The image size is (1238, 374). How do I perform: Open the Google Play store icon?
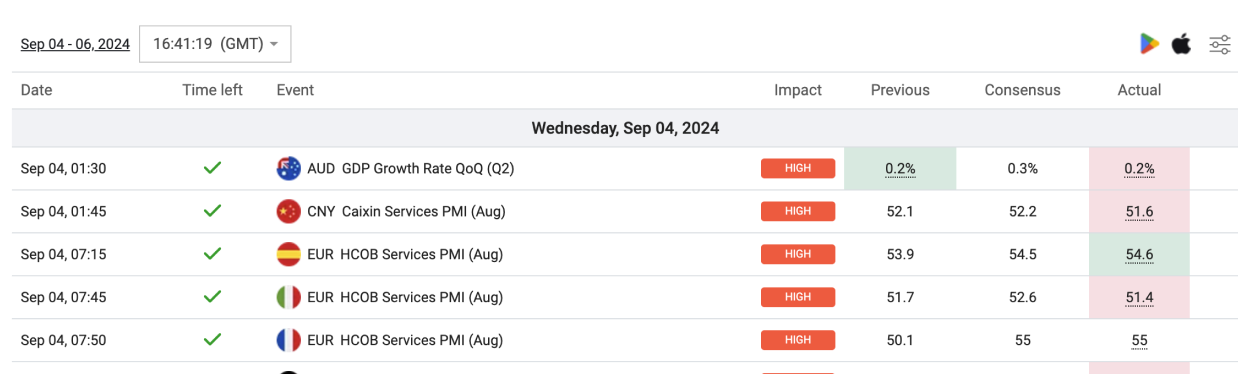tap(1149, 44)
